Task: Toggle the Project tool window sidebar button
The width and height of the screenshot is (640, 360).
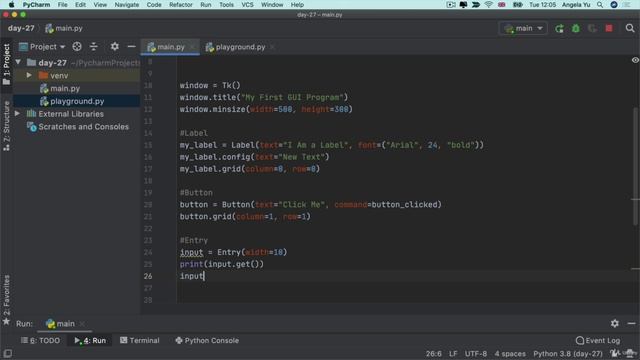Action: 6,64
